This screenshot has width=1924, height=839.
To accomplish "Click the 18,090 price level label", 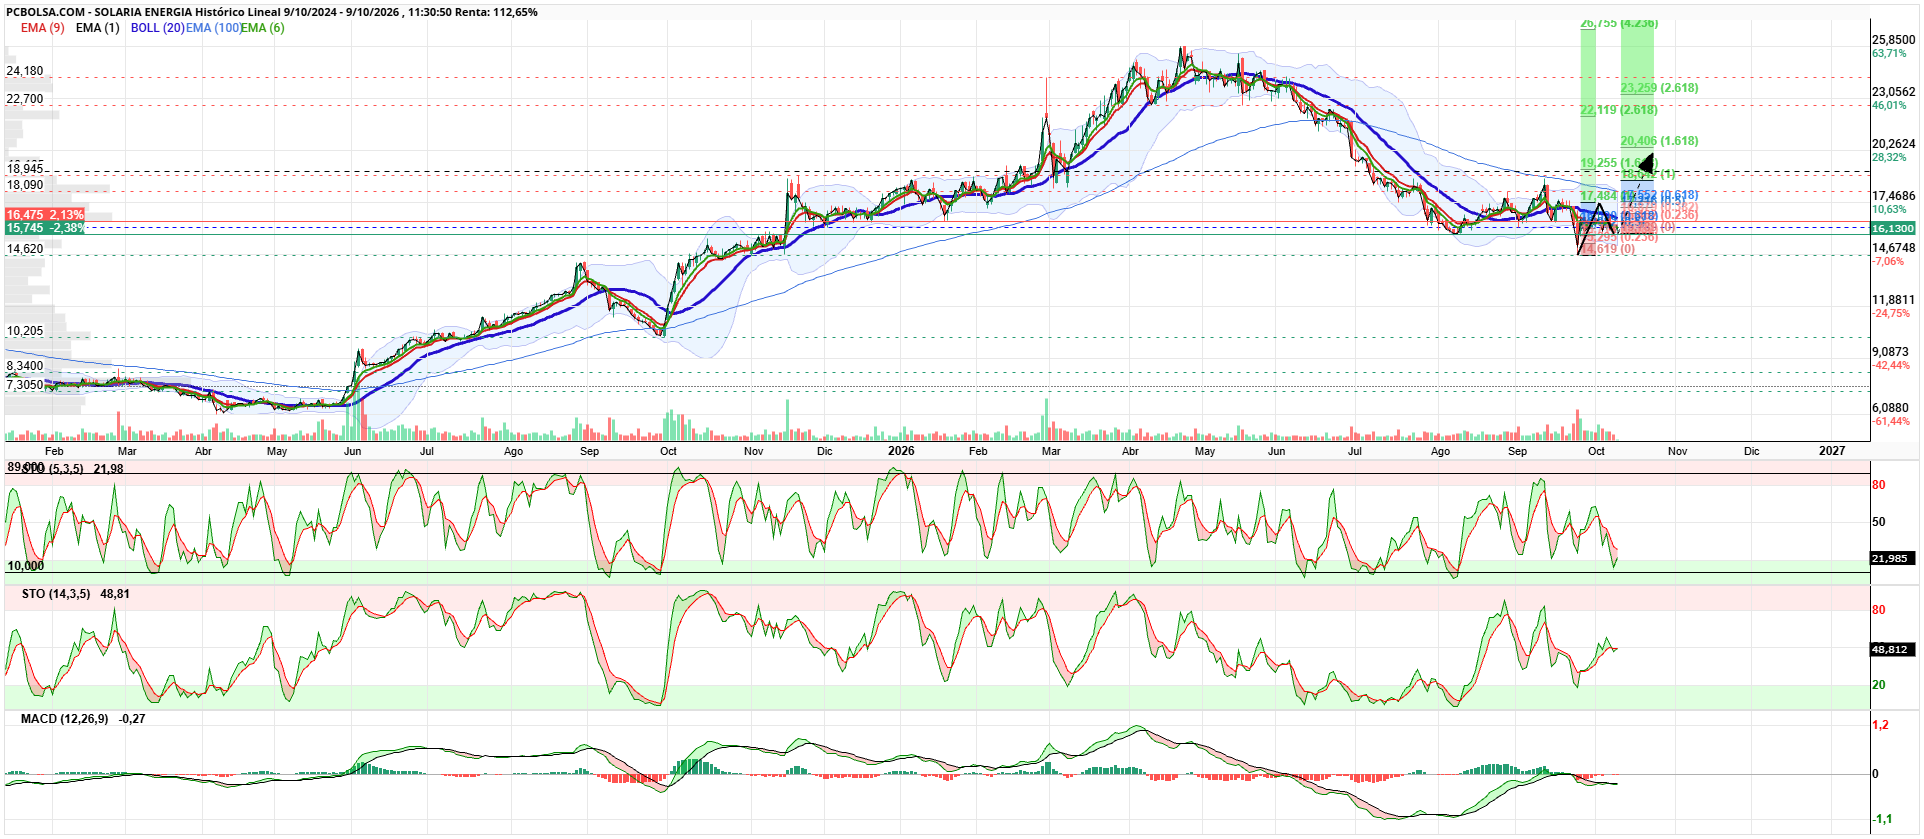I will [x=25, y=185].
